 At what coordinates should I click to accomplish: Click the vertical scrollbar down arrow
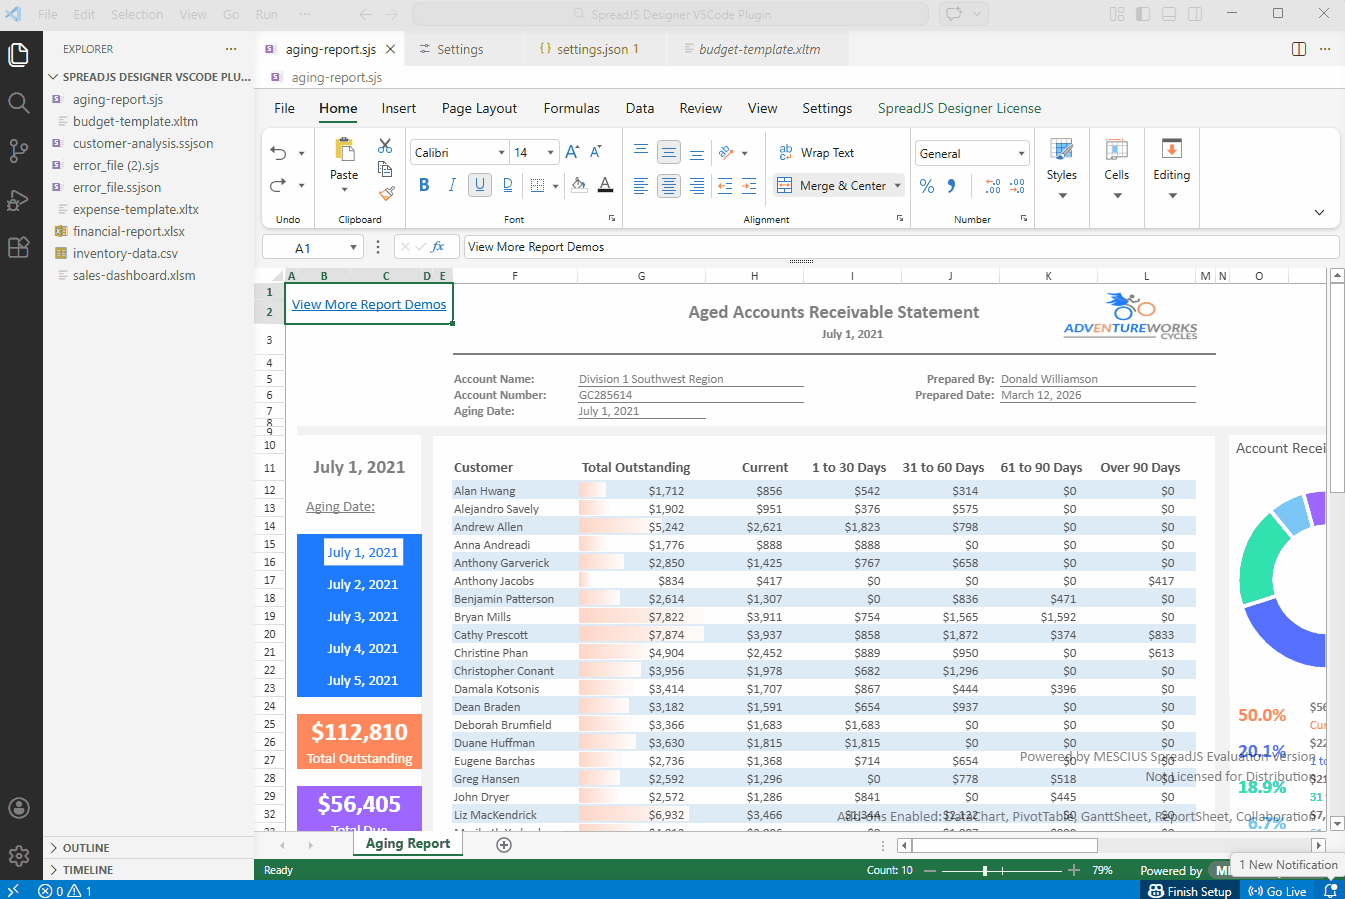(1337, 823)
